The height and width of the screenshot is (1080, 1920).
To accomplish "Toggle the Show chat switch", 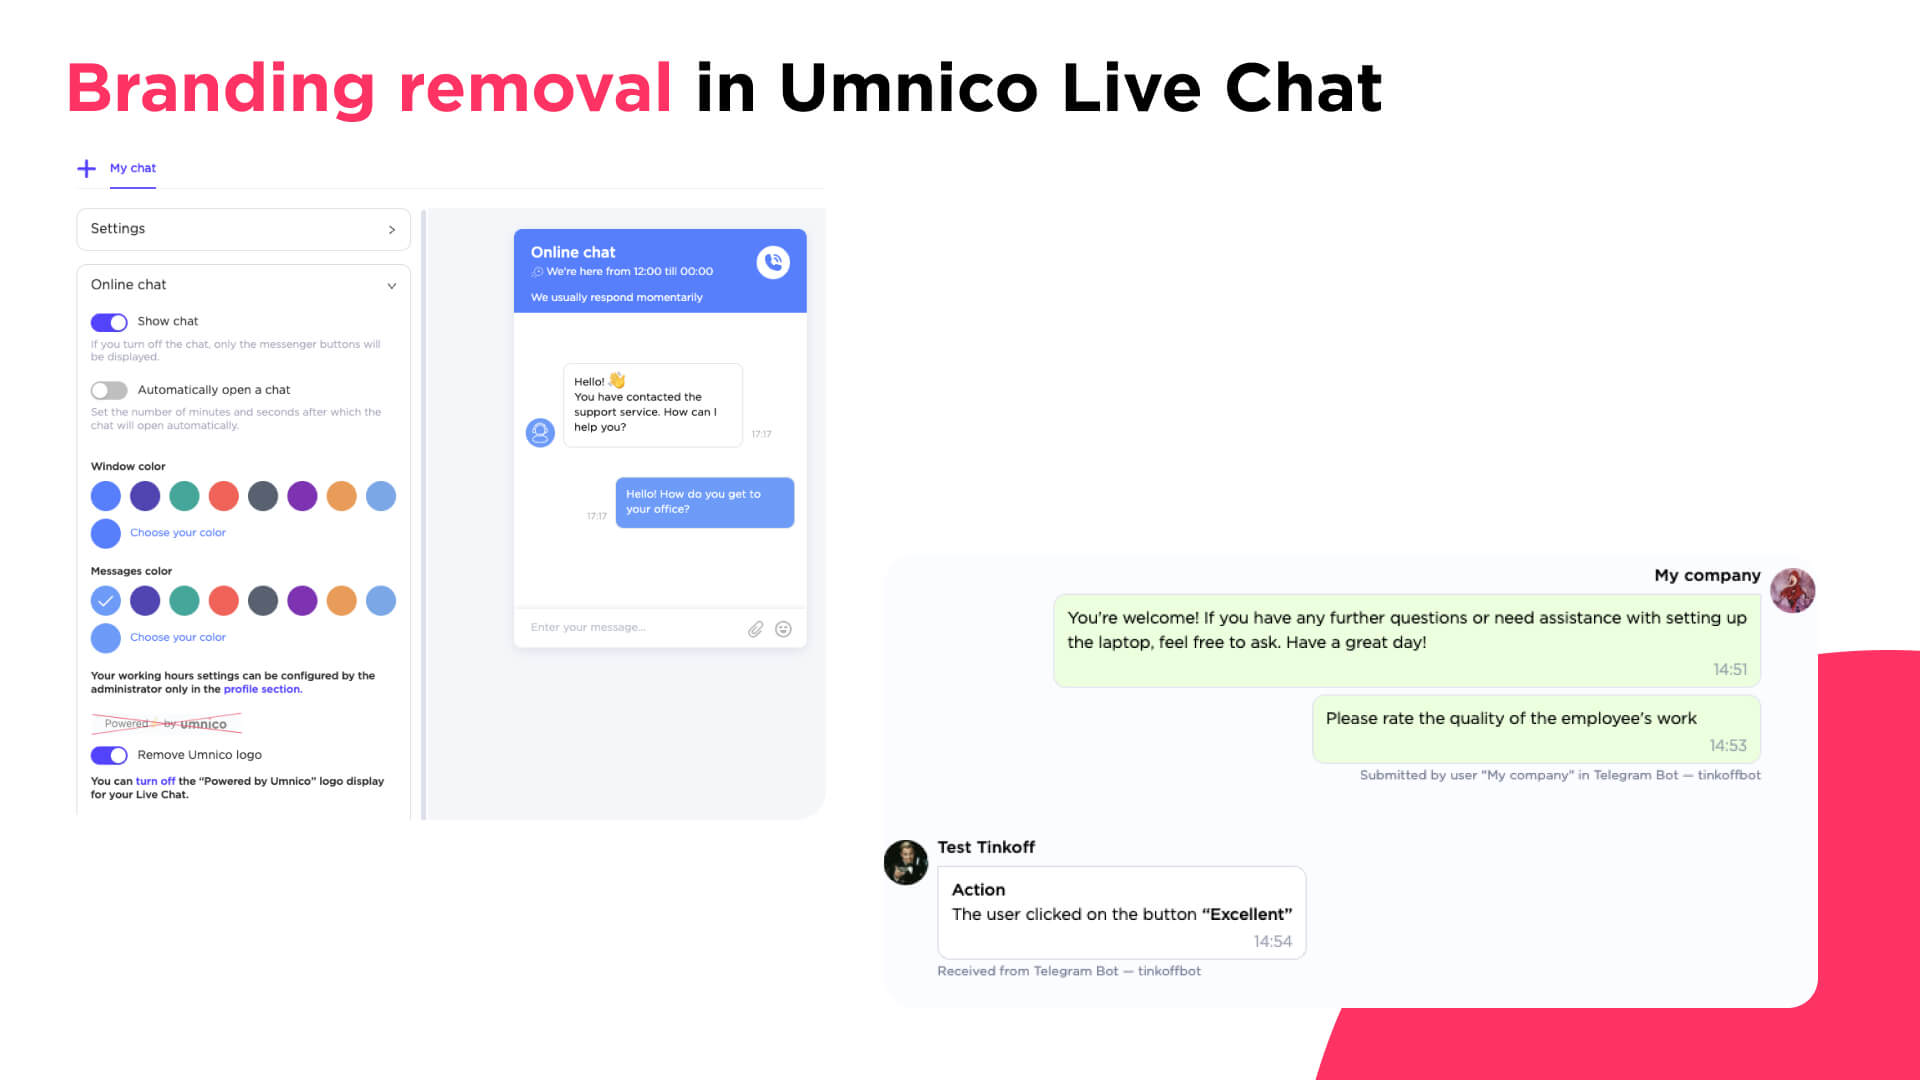I will (107, 320).
